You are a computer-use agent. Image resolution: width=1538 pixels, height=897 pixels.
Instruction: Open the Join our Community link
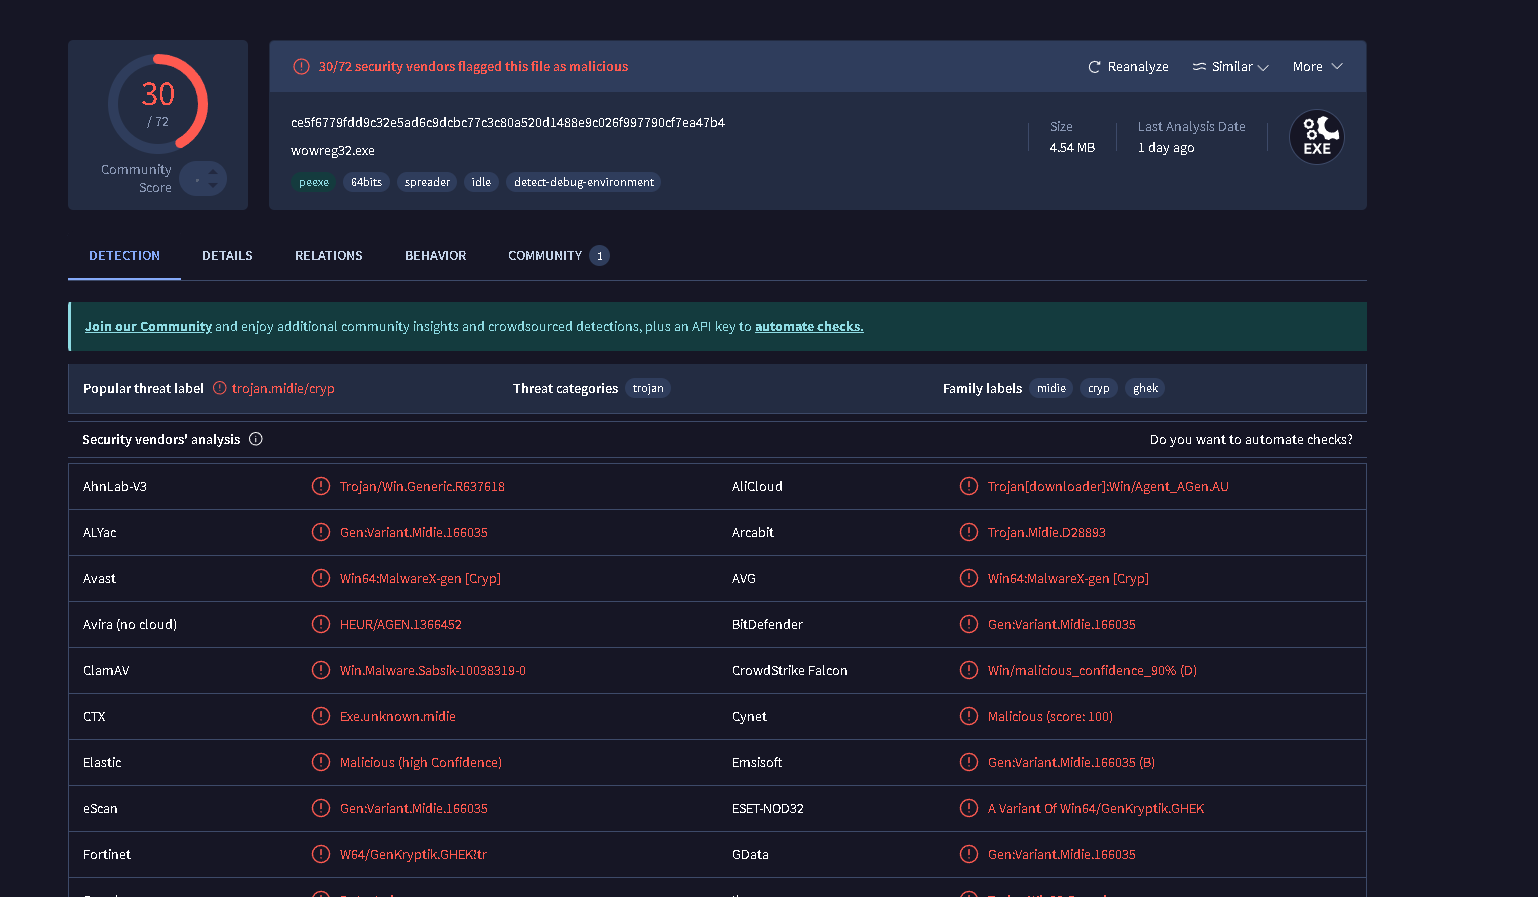[x=148, y=327]
